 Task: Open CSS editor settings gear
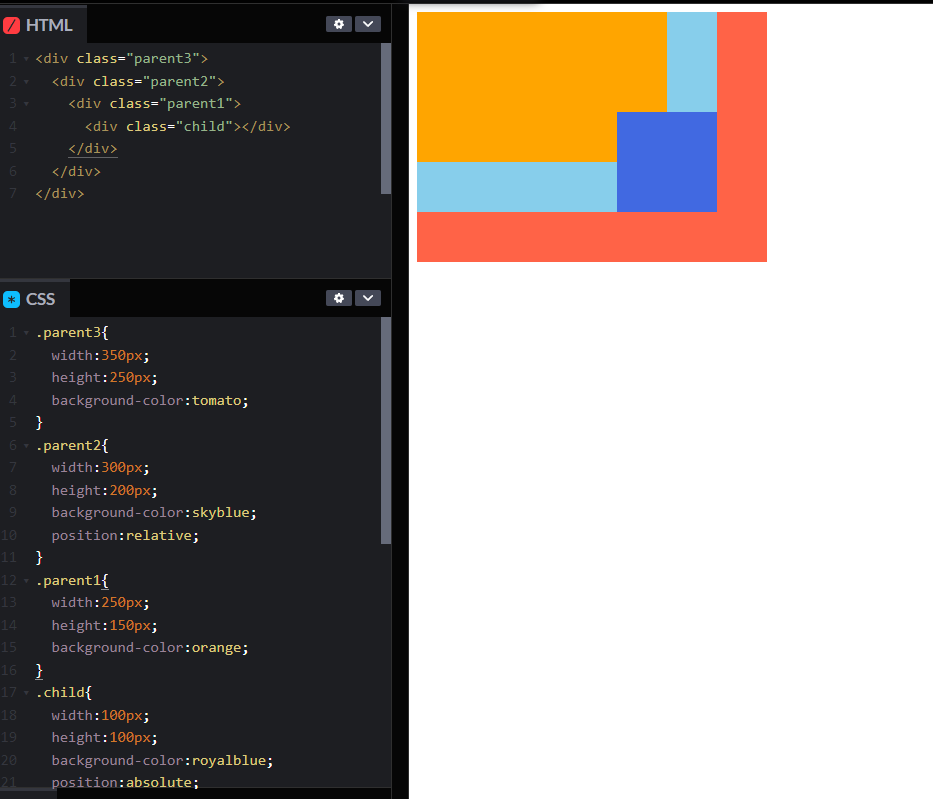[x=339, y=298]
